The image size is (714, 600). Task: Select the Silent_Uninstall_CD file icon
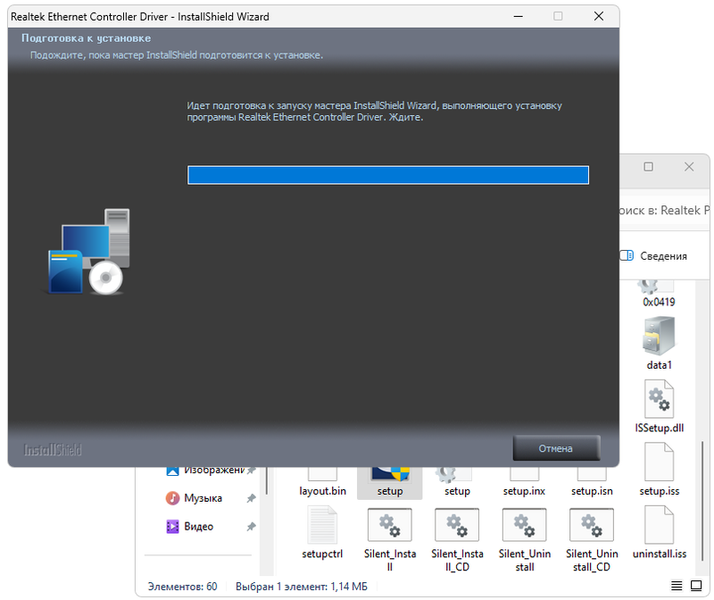[x=592, y=525]
